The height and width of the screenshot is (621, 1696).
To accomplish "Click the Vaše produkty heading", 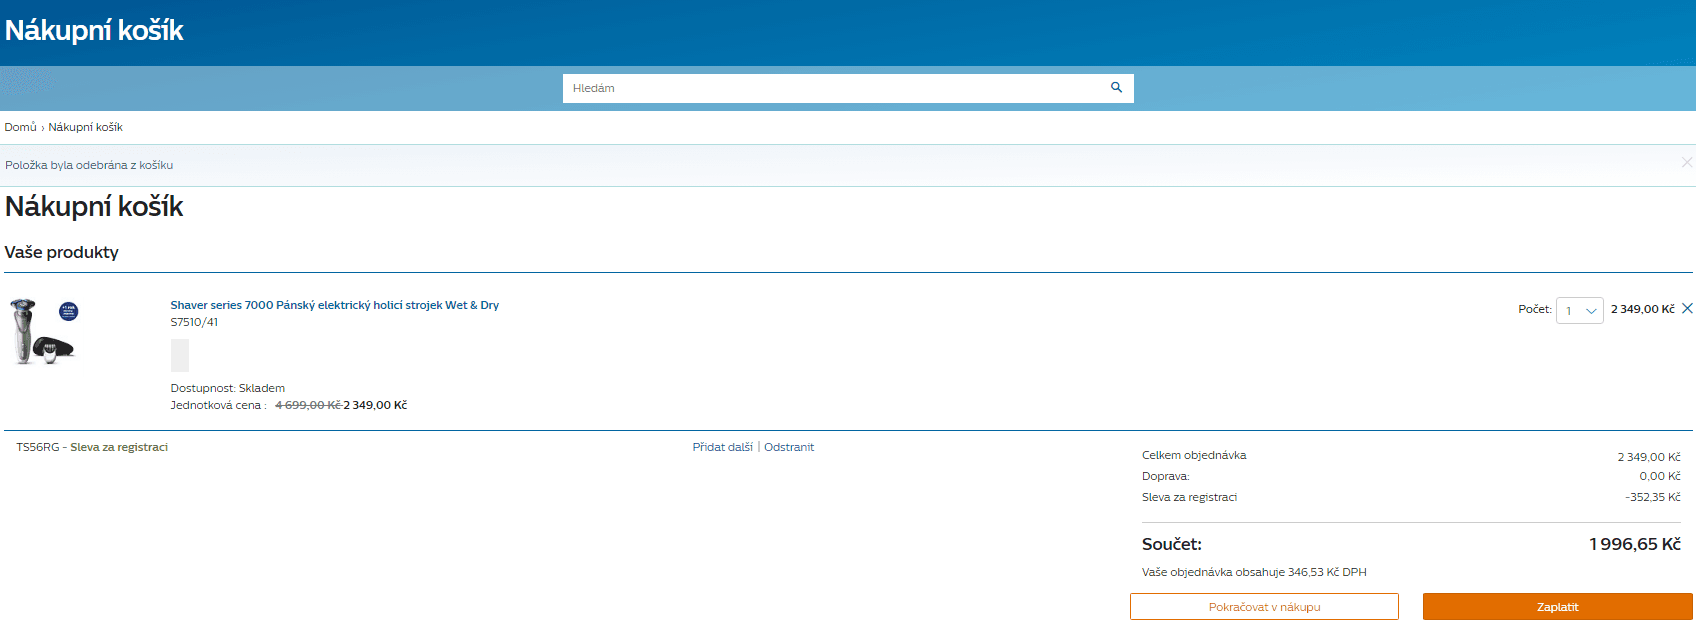I will click(62, 252).
